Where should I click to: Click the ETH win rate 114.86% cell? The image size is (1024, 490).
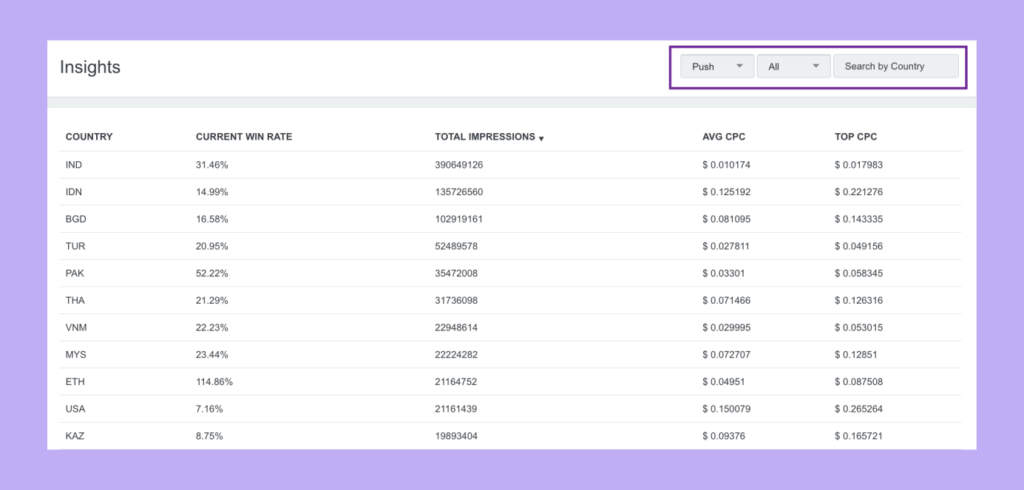point(217,382)
